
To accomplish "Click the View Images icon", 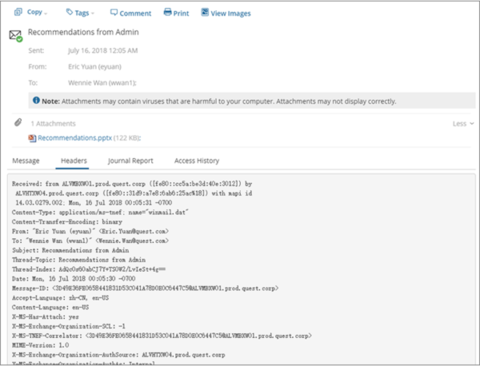I will tap(205, 12).
